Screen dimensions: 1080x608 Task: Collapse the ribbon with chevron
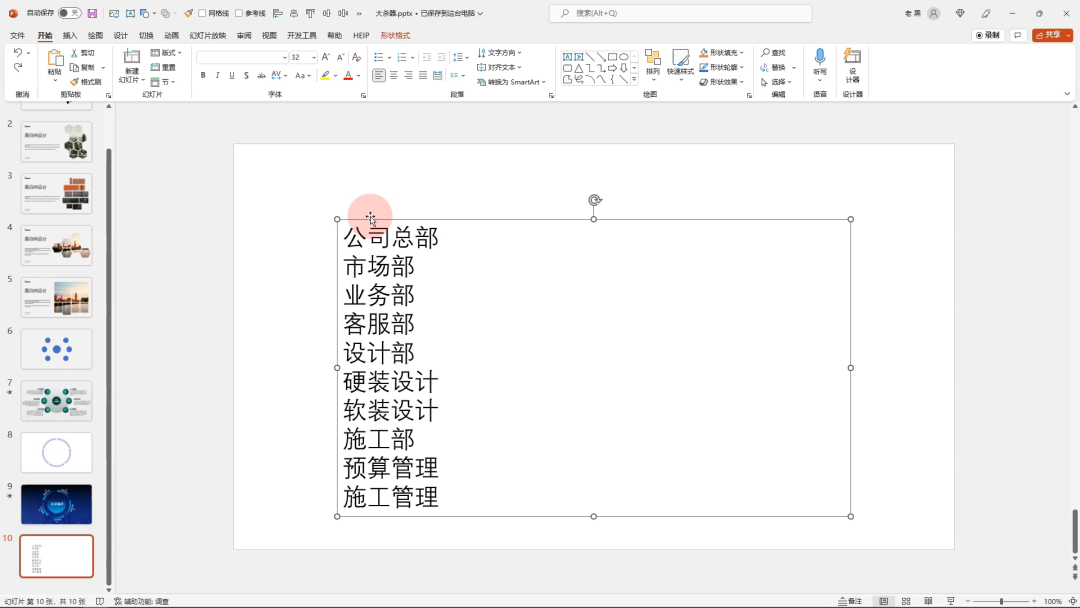1067,94
